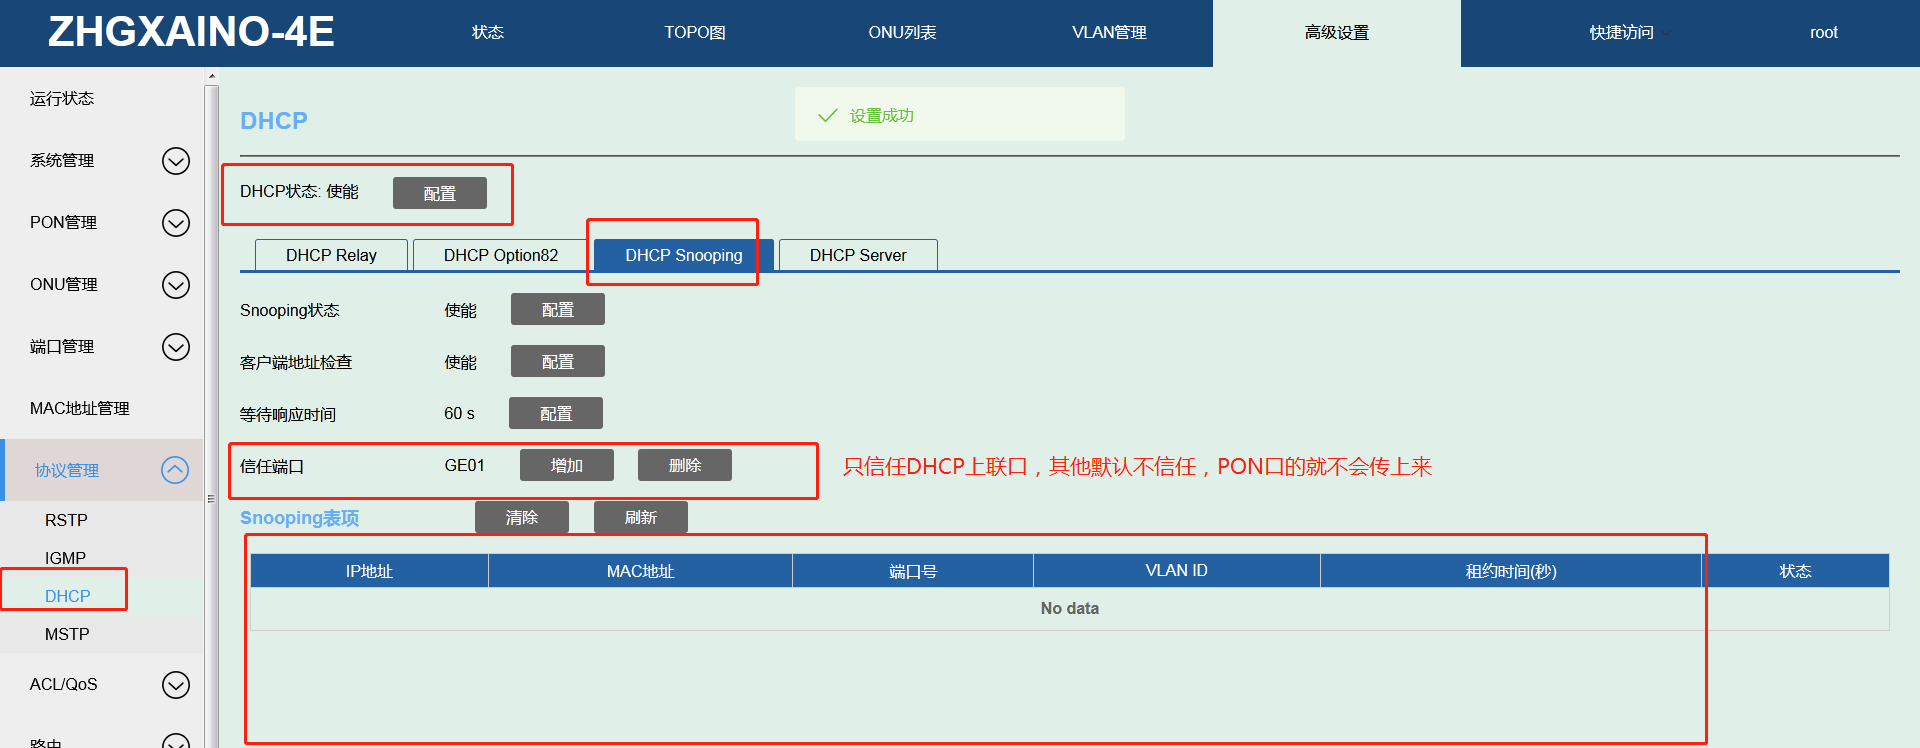Expand the ACL/QoS chevron icon
This screenshot has width=1920, height=748.
click(176, 685)
